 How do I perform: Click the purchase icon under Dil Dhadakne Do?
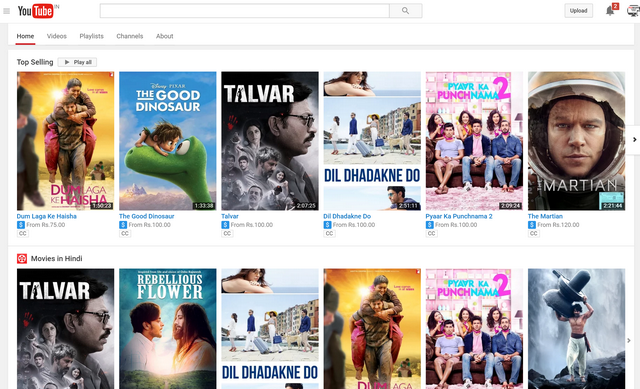coord(327,225)
